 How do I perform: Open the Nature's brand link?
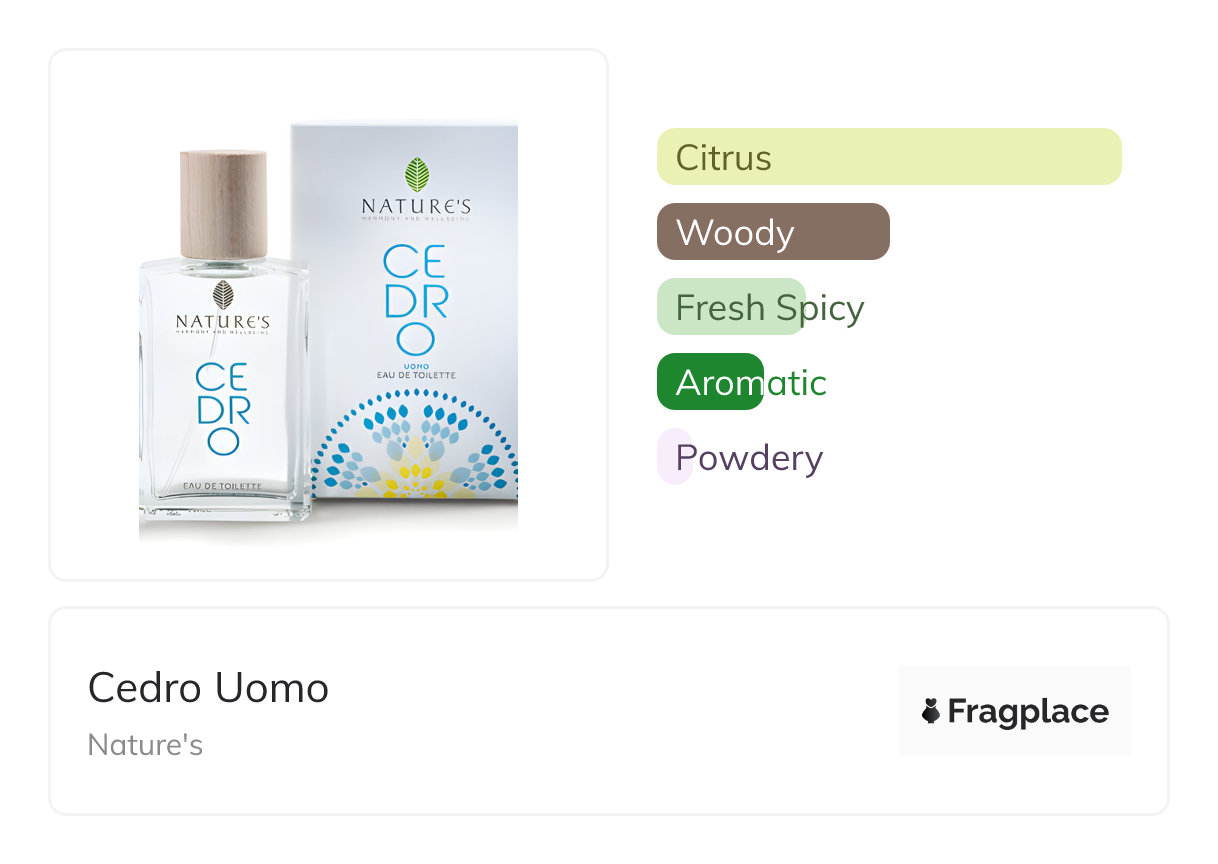point(145,745)
